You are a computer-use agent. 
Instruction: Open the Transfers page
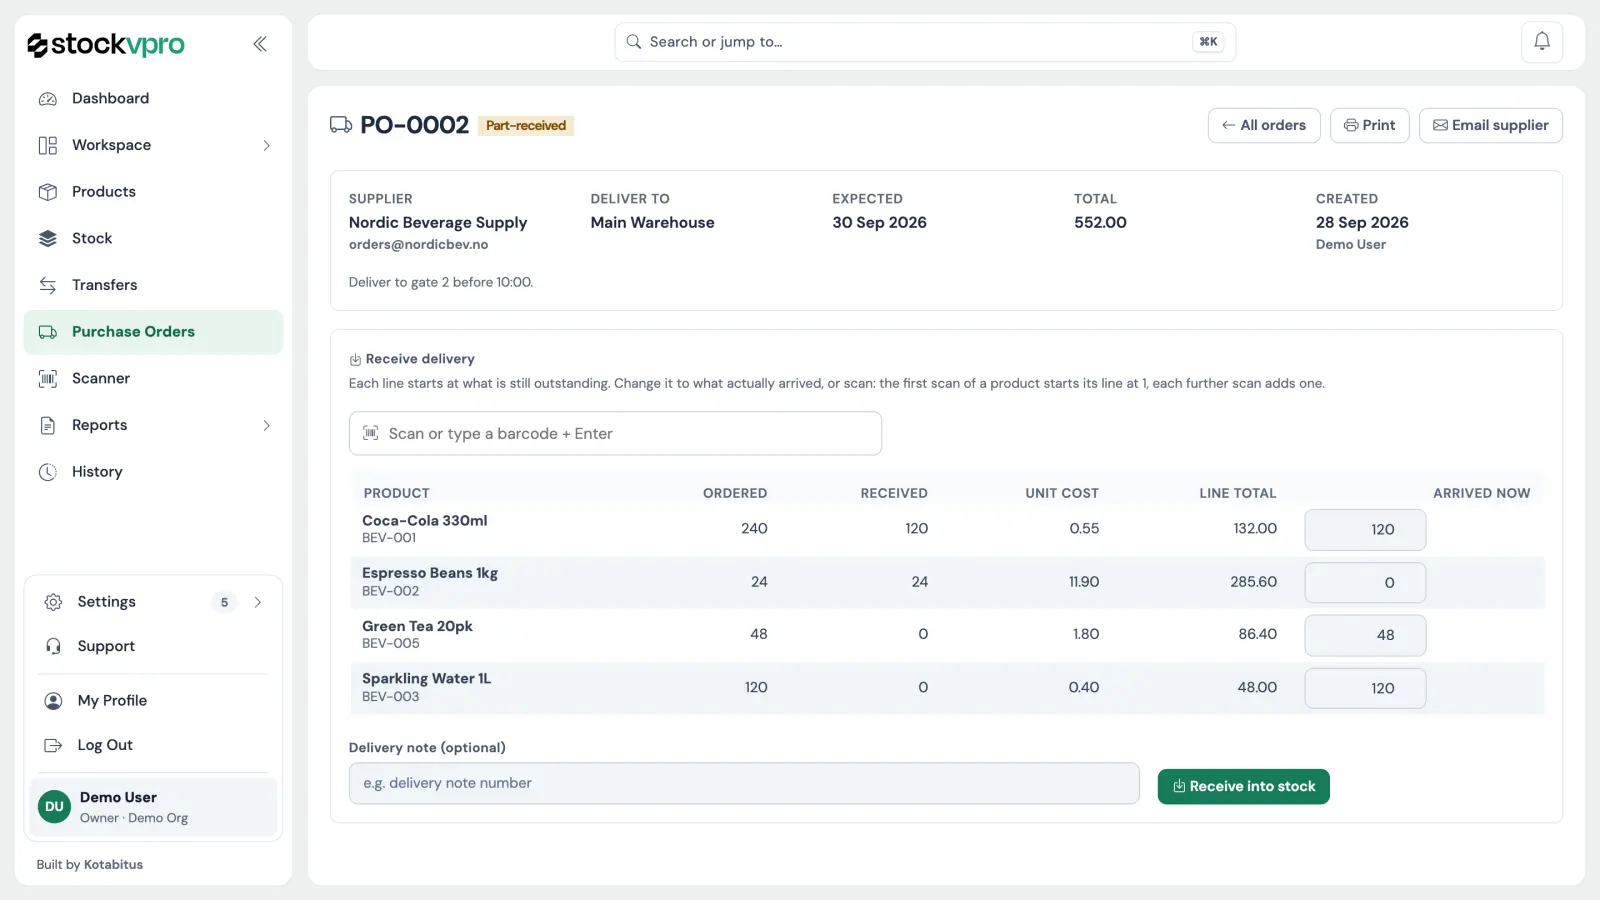153,285
